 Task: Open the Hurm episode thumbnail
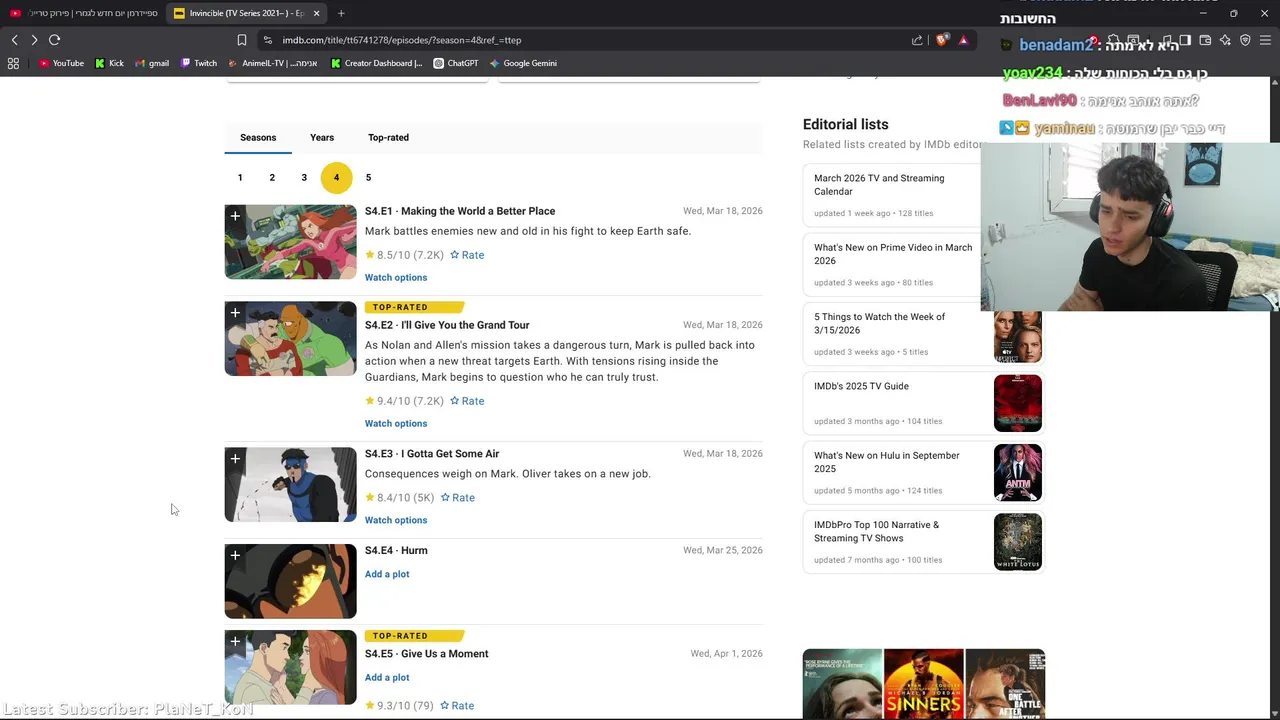click(290, 582)
